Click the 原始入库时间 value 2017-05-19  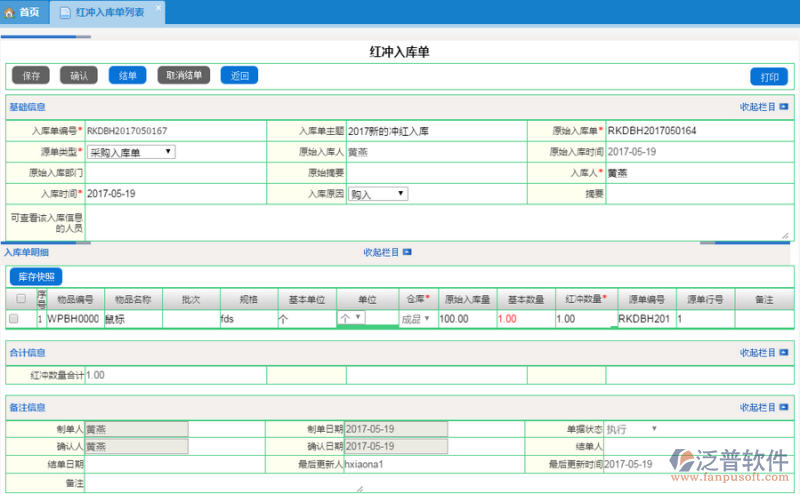[x=632, y=152]
